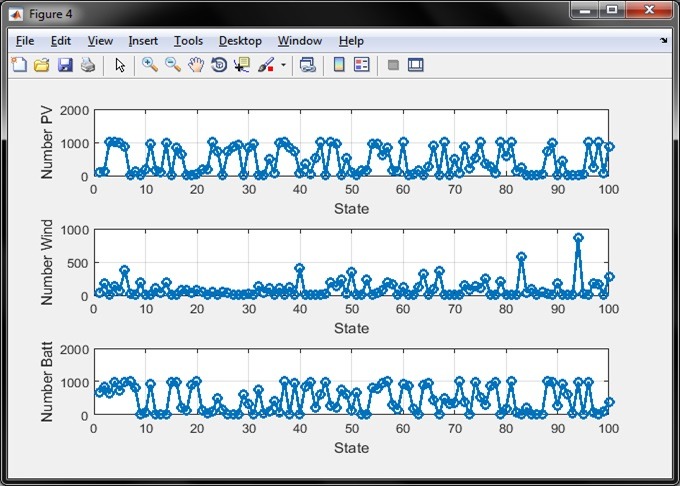Toggle the Edit Plot arrow tool
This screenshot has width=680, height=486.
point(120,65)
